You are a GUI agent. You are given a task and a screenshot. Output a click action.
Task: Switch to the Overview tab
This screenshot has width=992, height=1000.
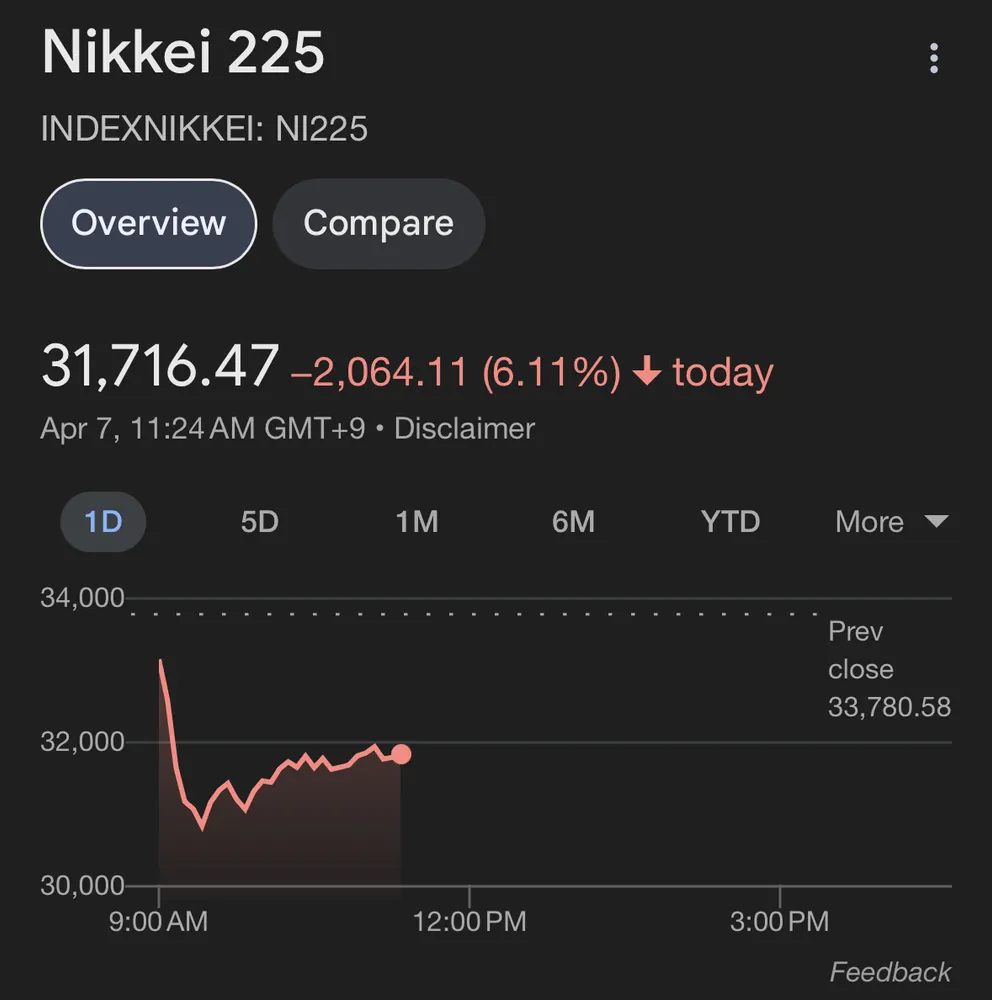[x=148, y=223]
